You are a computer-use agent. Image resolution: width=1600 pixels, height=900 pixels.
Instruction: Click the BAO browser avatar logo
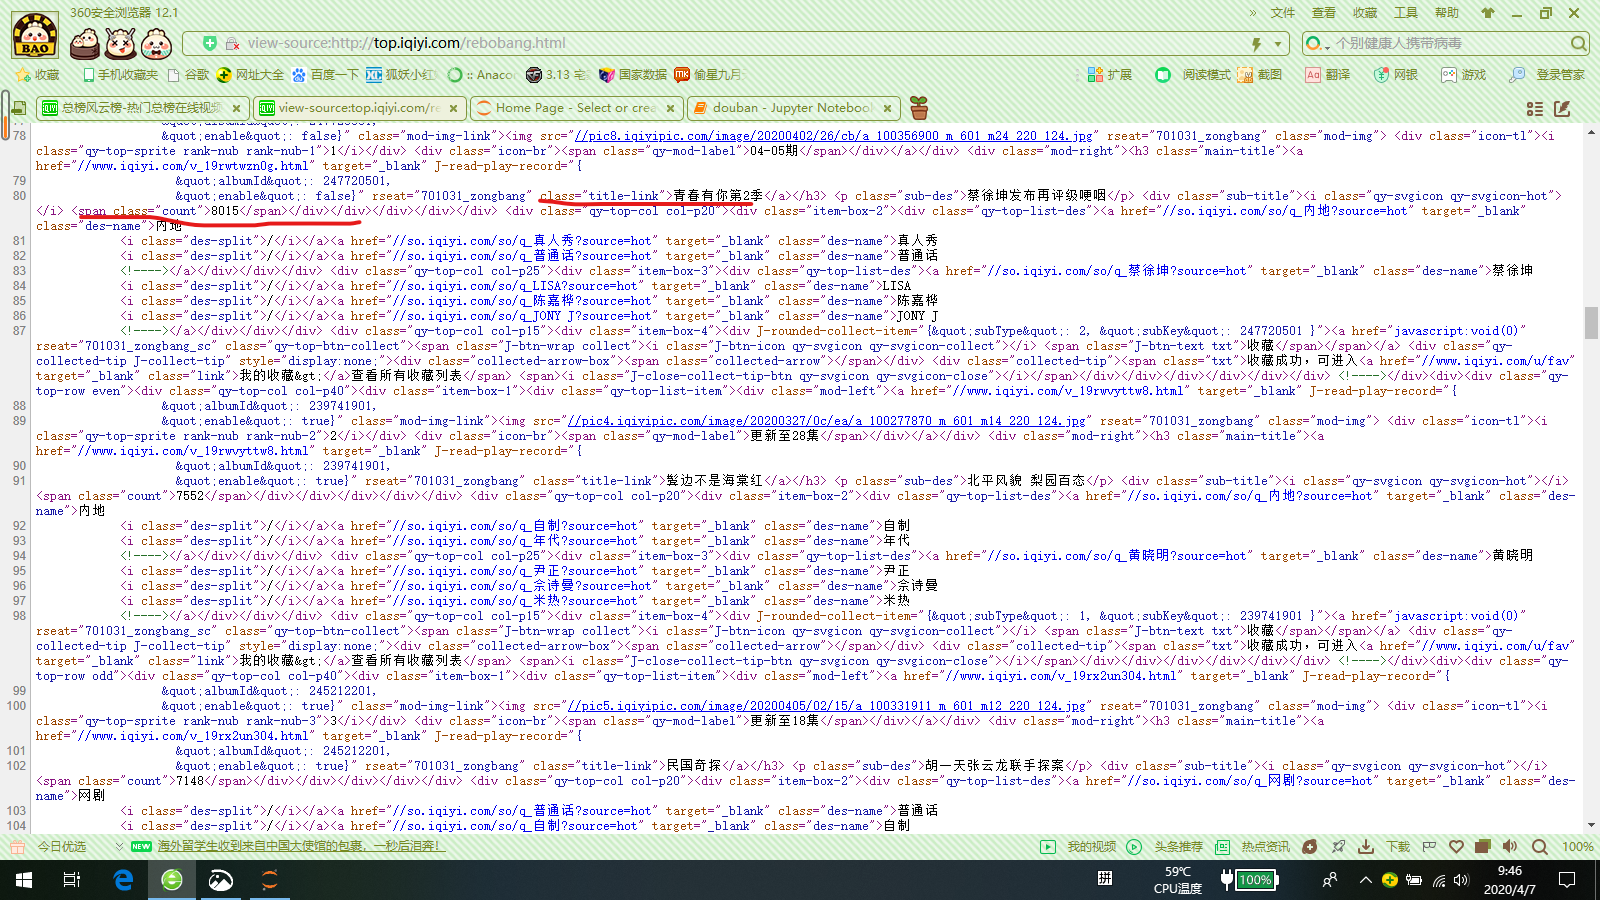click(35, 35)
